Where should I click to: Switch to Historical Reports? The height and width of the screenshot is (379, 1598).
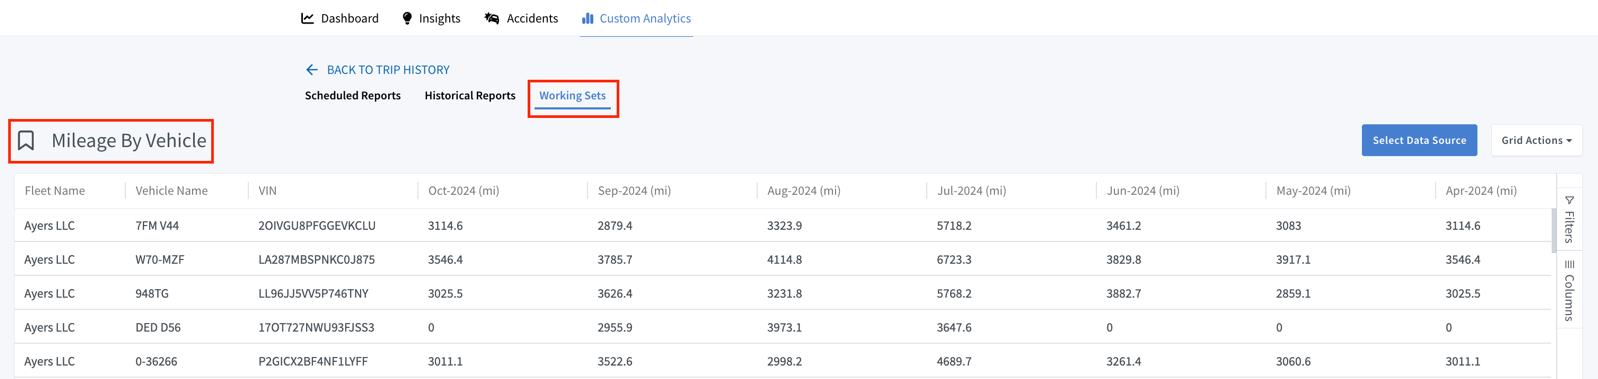pos(470,96)
